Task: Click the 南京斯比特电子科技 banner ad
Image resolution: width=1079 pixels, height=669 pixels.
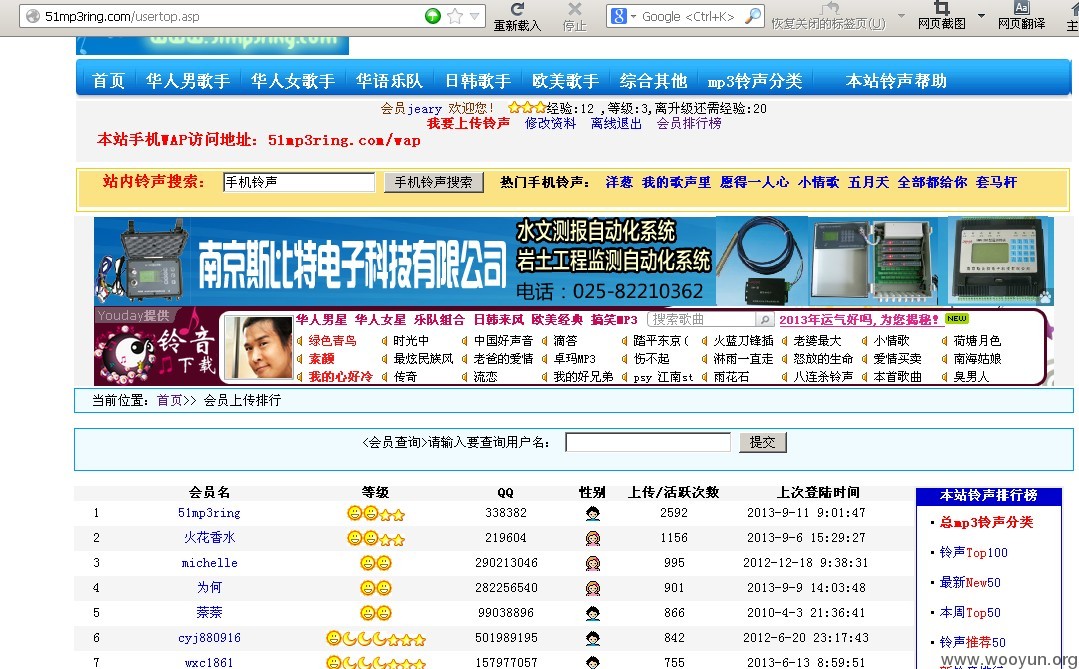Action: (x=573, y=262)
